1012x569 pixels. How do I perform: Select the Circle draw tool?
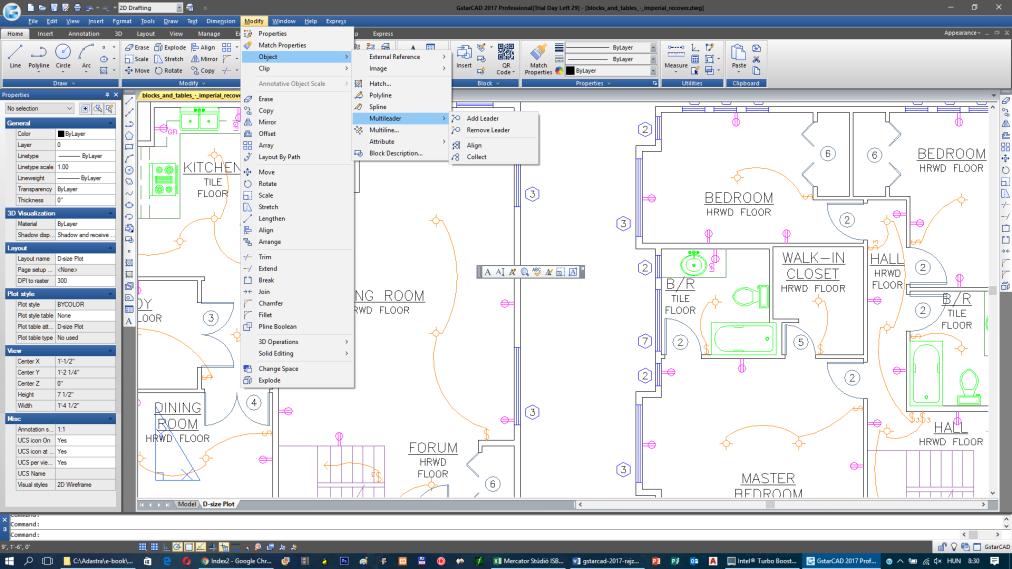[63, 57]
